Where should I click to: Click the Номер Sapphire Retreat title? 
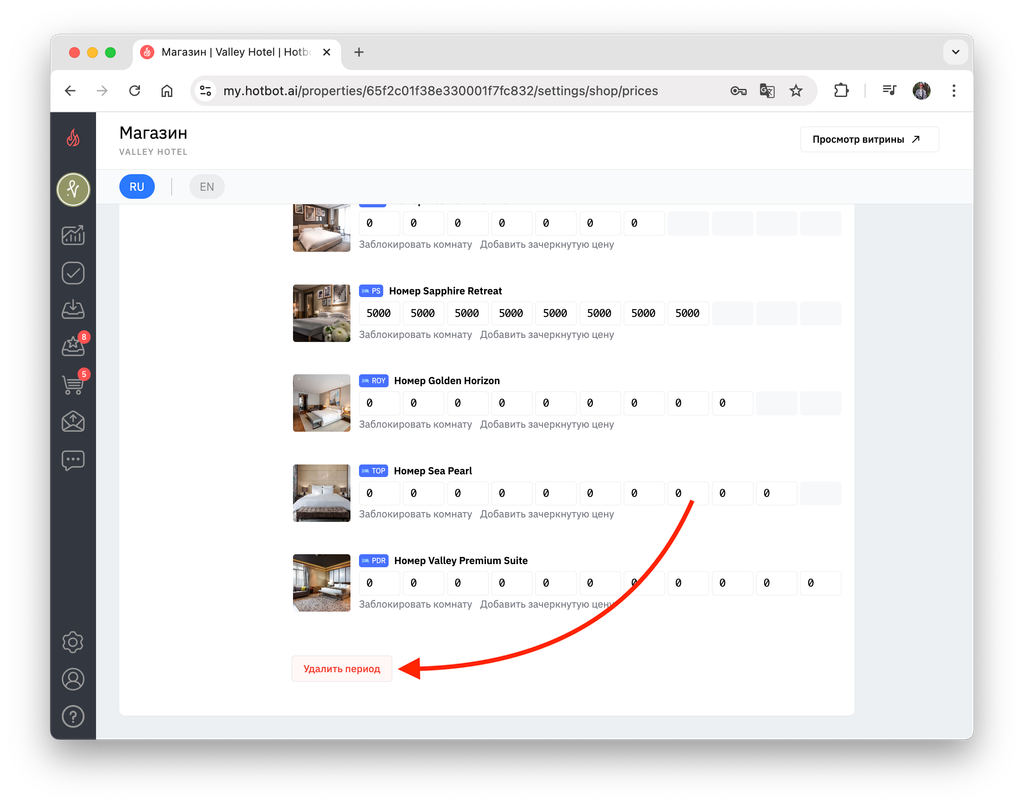tap(445, 291)
